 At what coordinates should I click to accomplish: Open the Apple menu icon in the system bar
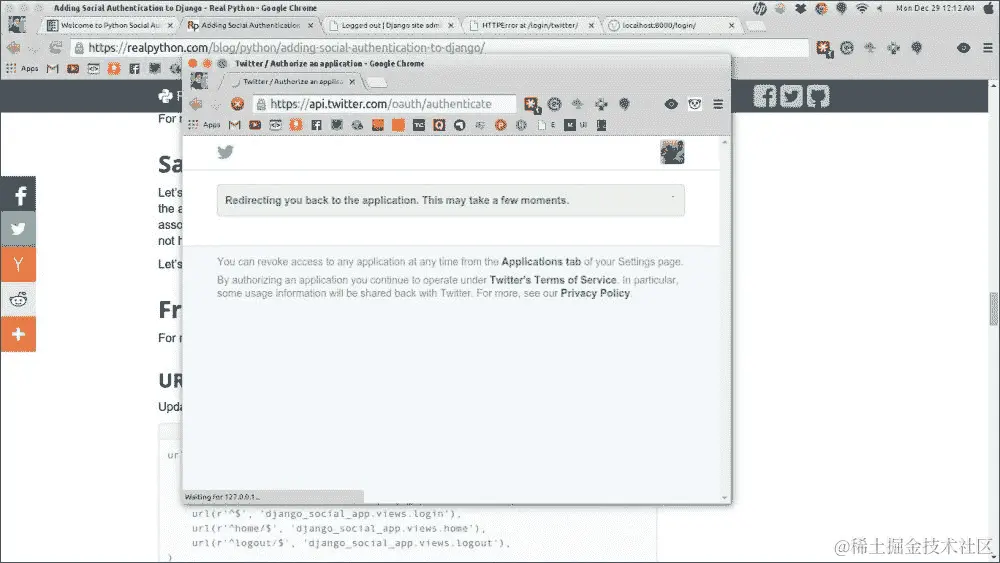tap(989, 8)
